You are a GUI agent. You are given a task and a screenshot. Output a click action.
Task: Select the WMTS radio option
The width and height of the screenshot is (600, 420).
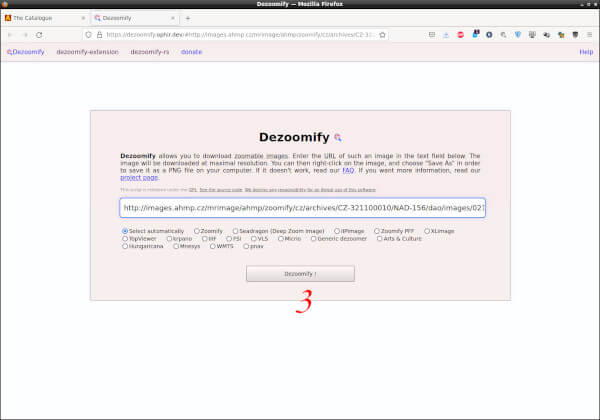click(x=213, y=246)
